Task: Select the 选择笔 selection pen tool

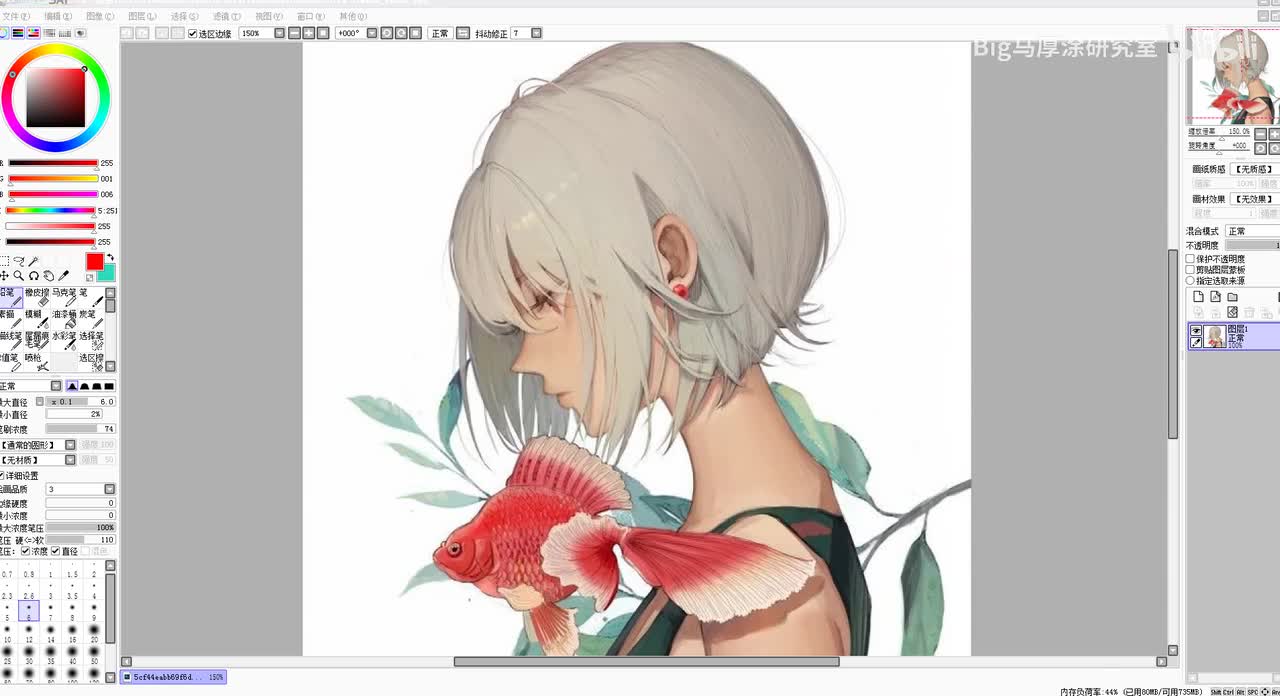Action: click(x=91, y=340)
